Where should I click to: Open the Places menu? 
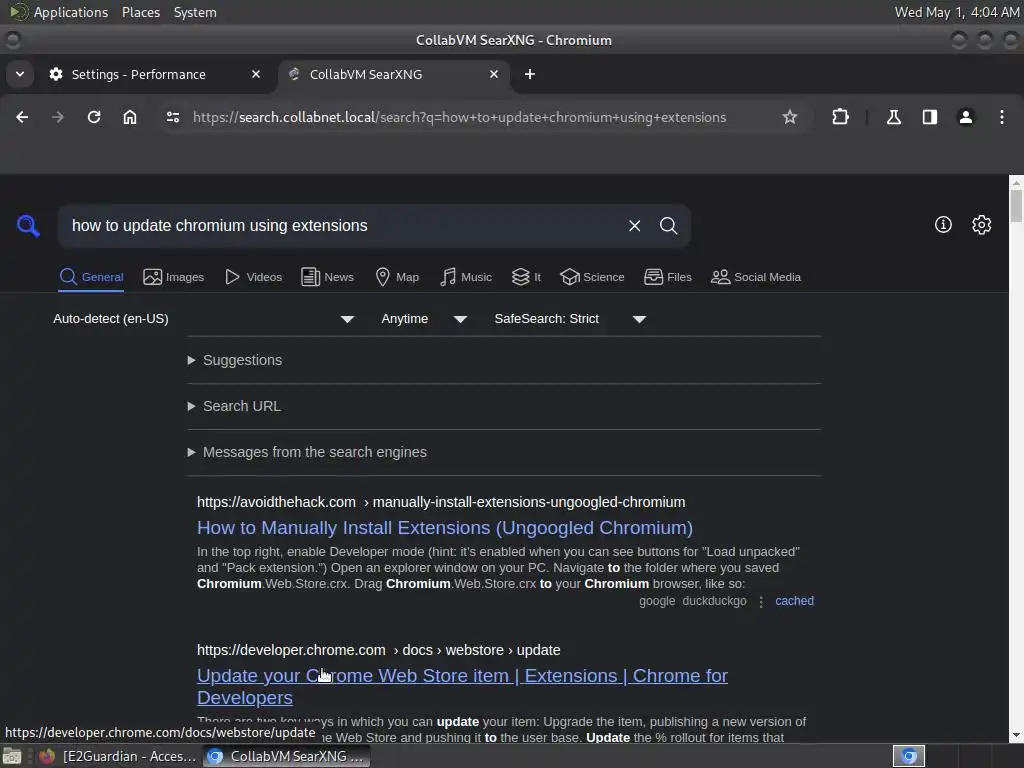(x=141, y=12)
